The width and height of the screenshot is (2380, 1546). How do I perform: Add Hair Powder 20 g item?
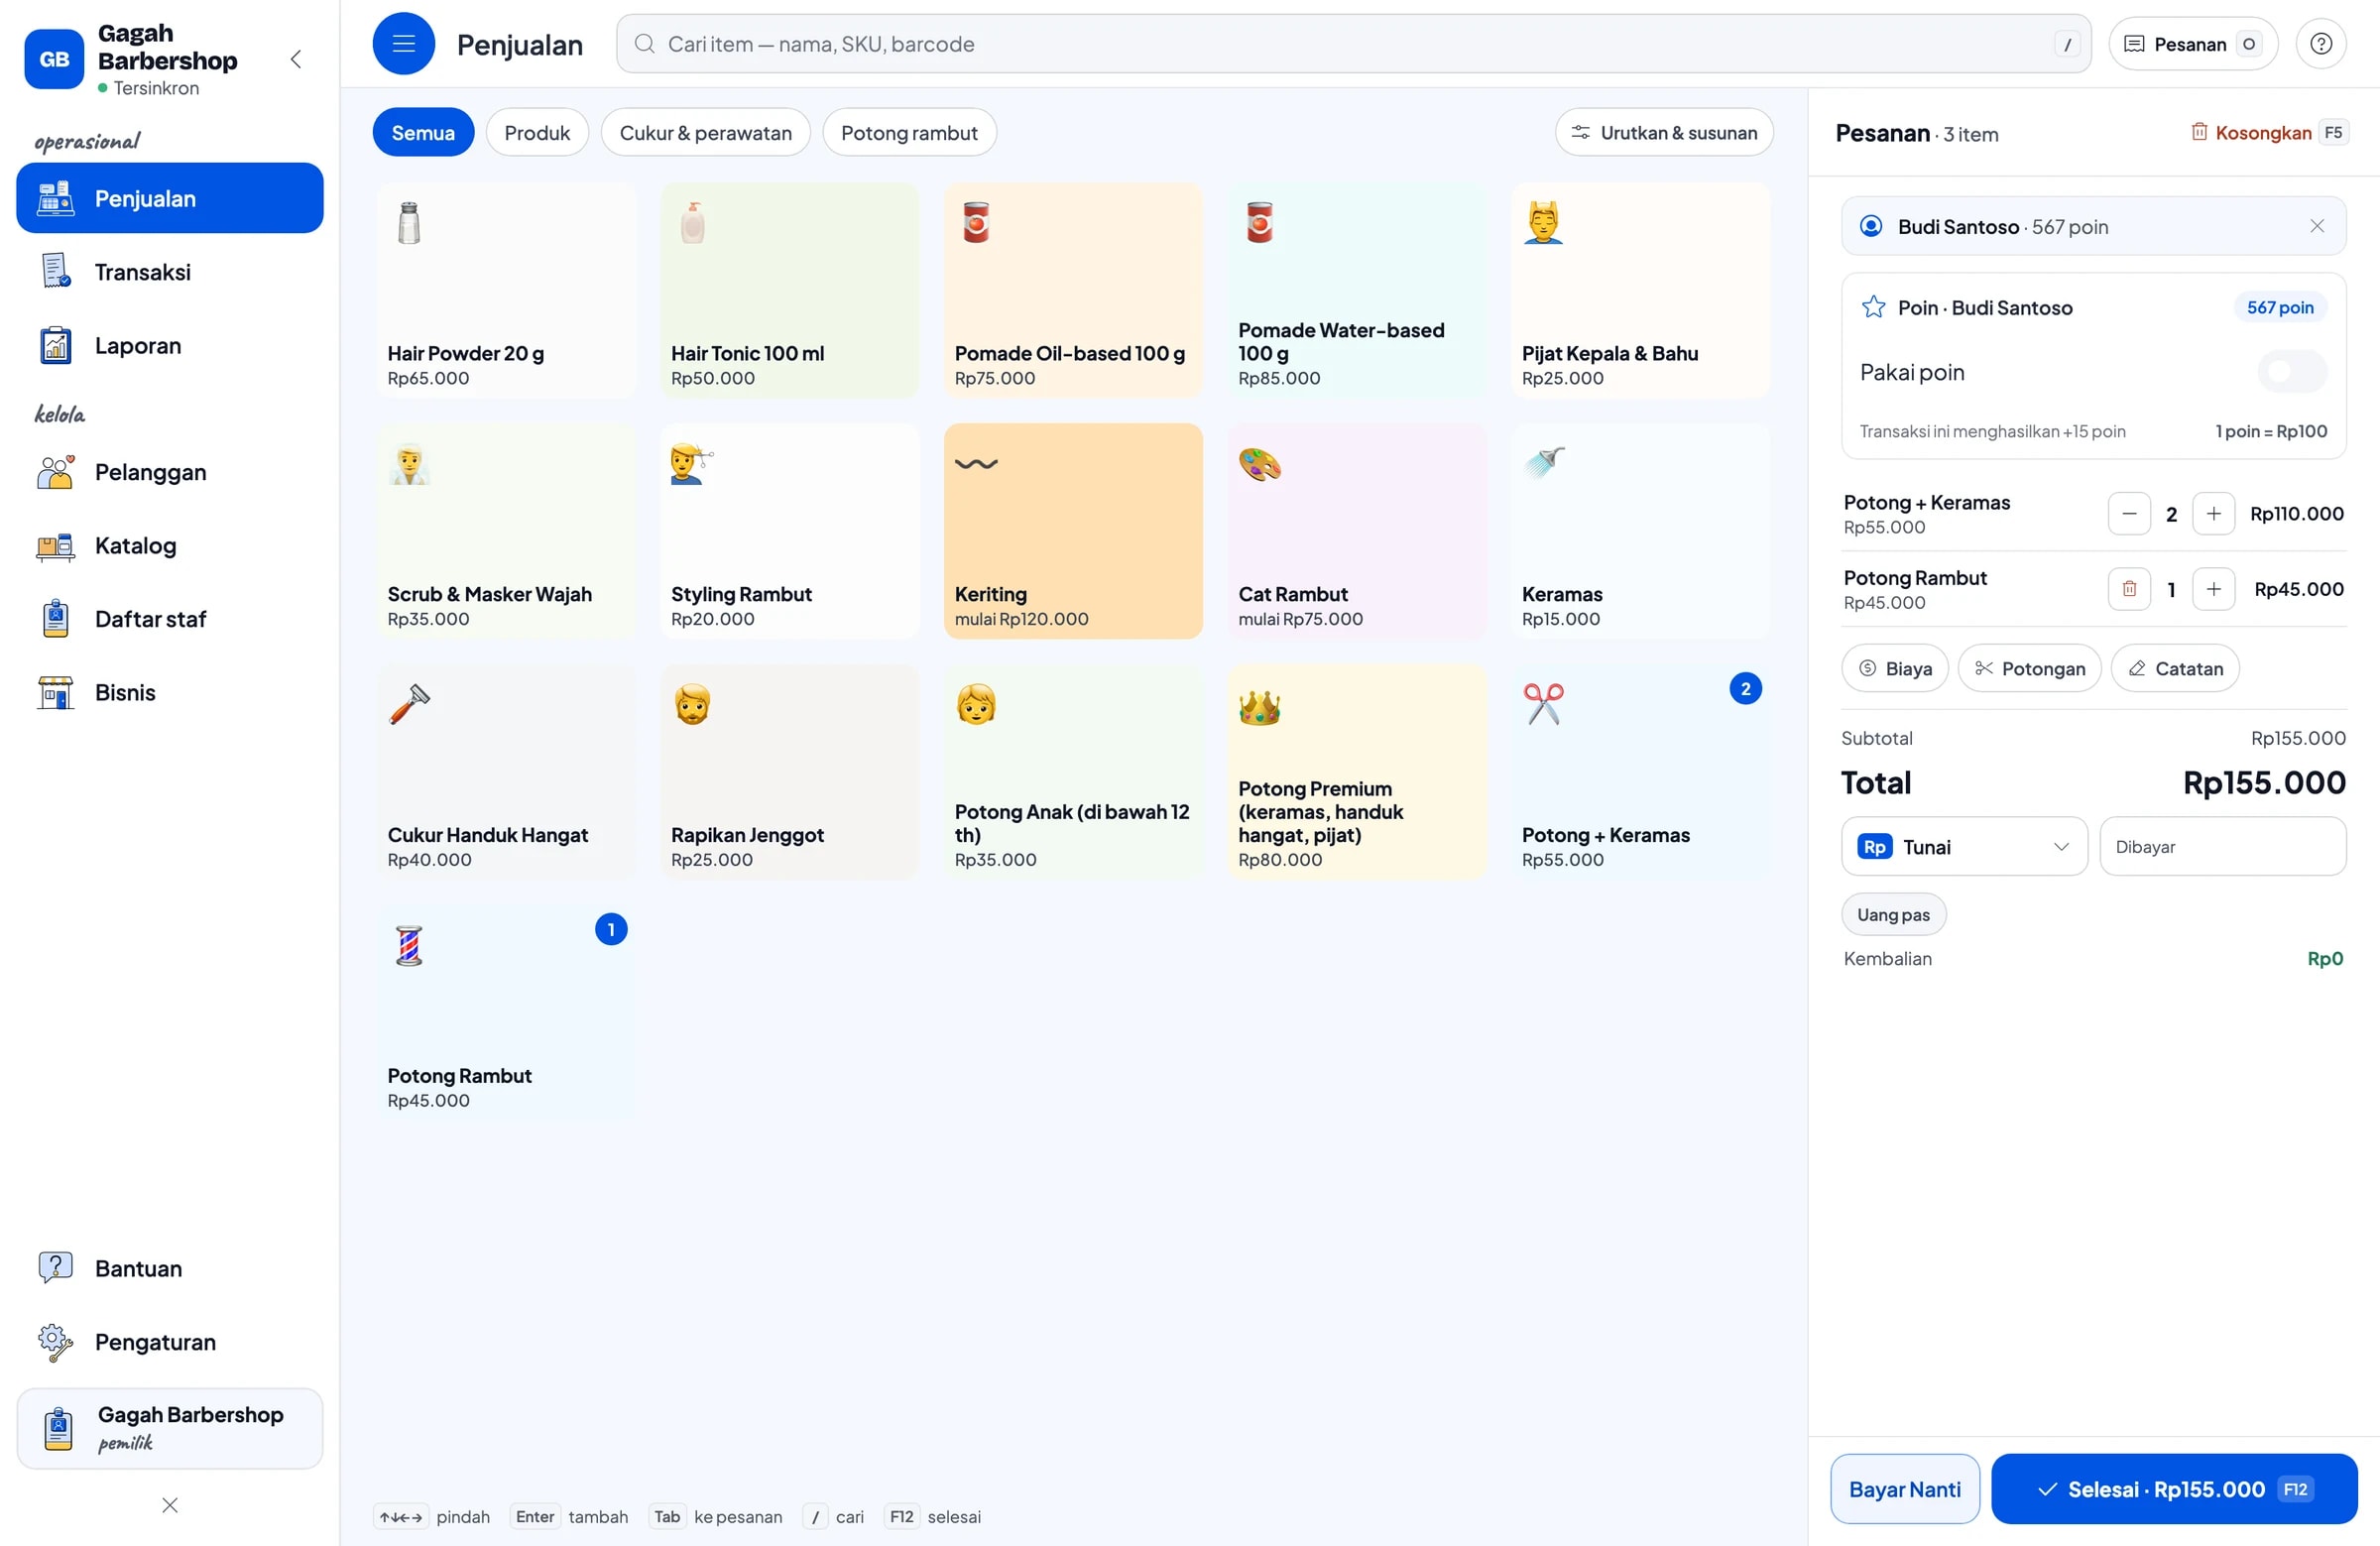[505, 290]
